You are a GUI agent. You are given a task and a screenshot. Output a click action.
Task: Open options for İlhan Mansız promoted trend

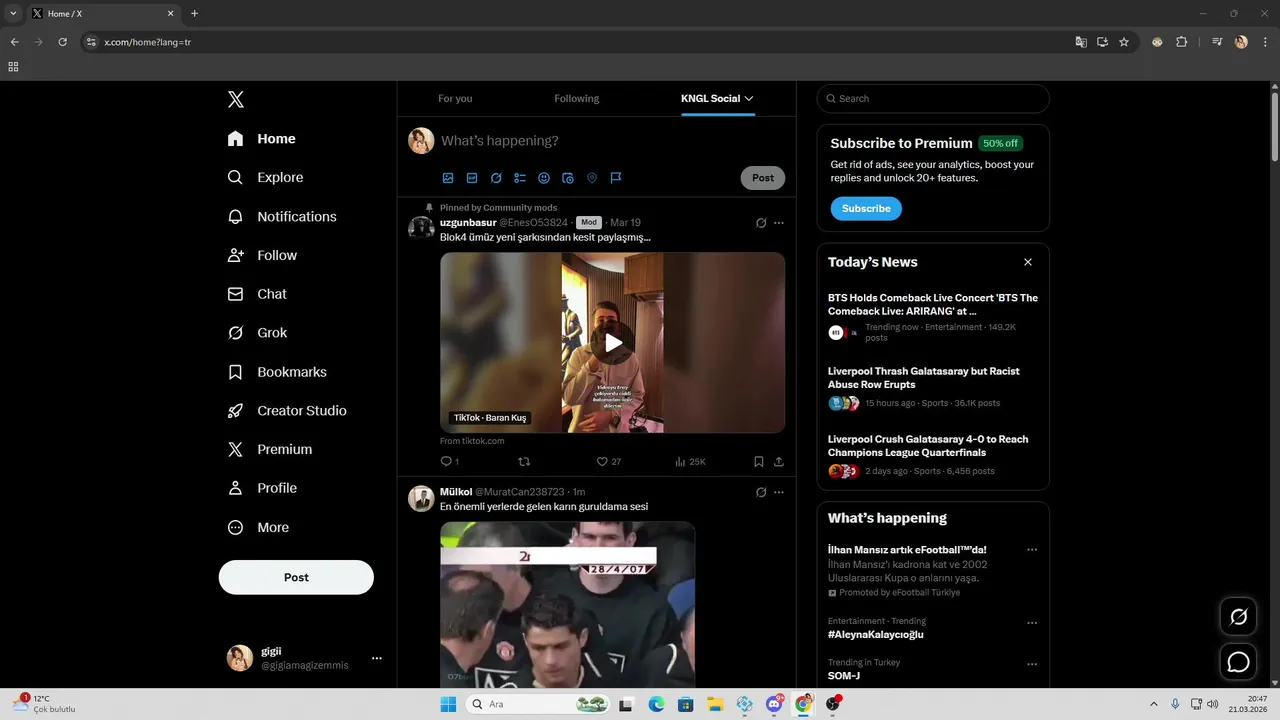point(1032,550)
